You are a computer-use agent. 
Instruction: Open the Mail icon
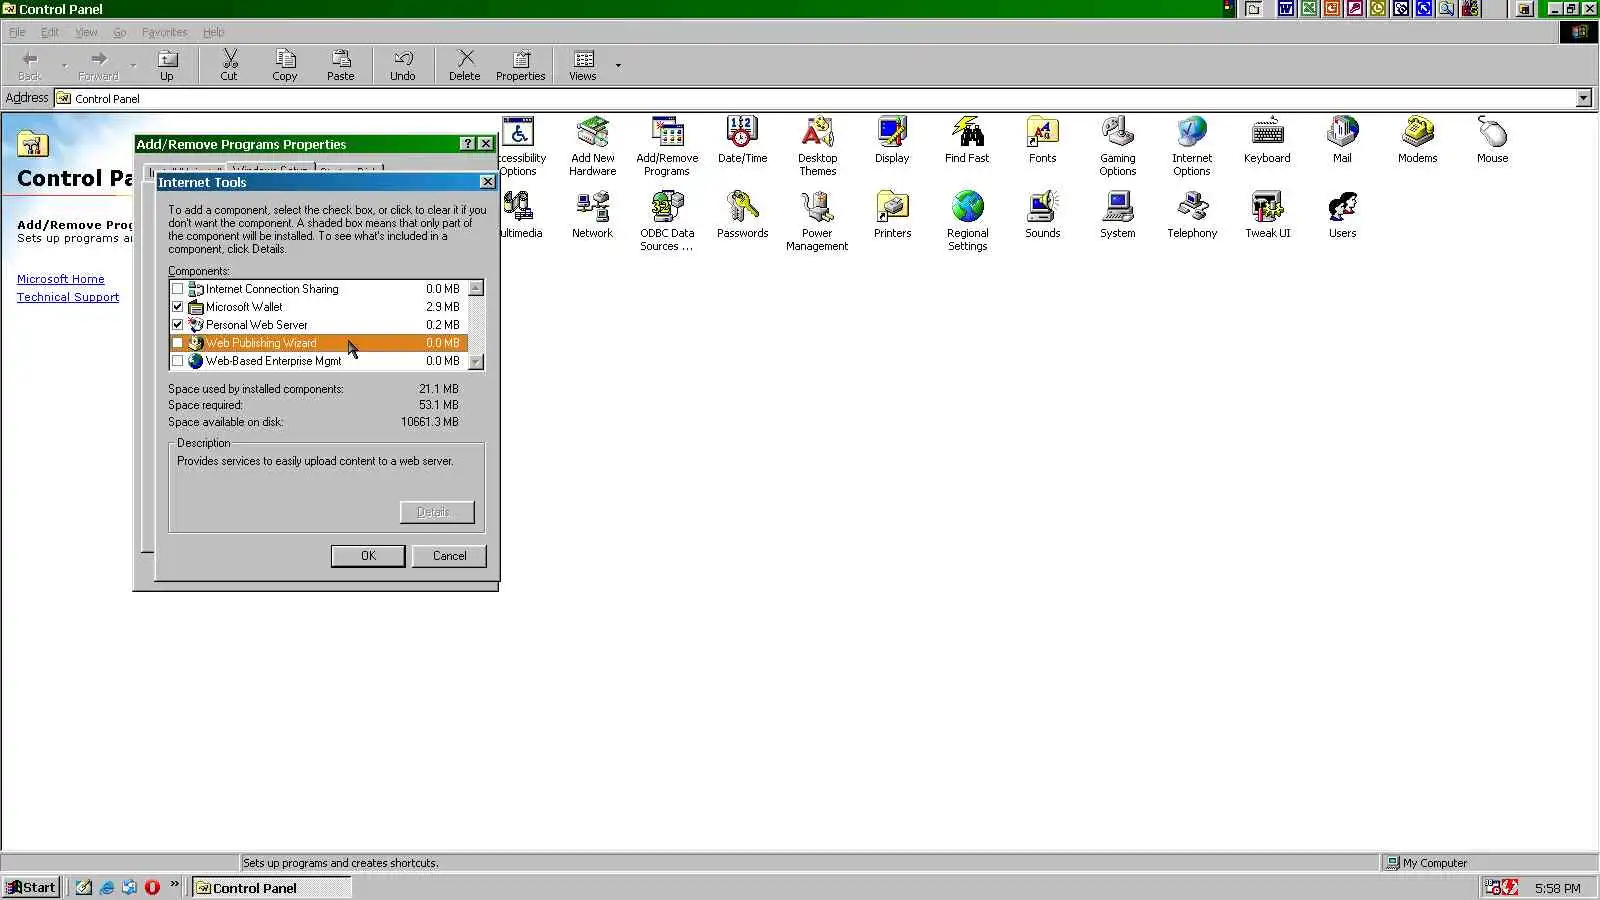(x=1342, y=140)
